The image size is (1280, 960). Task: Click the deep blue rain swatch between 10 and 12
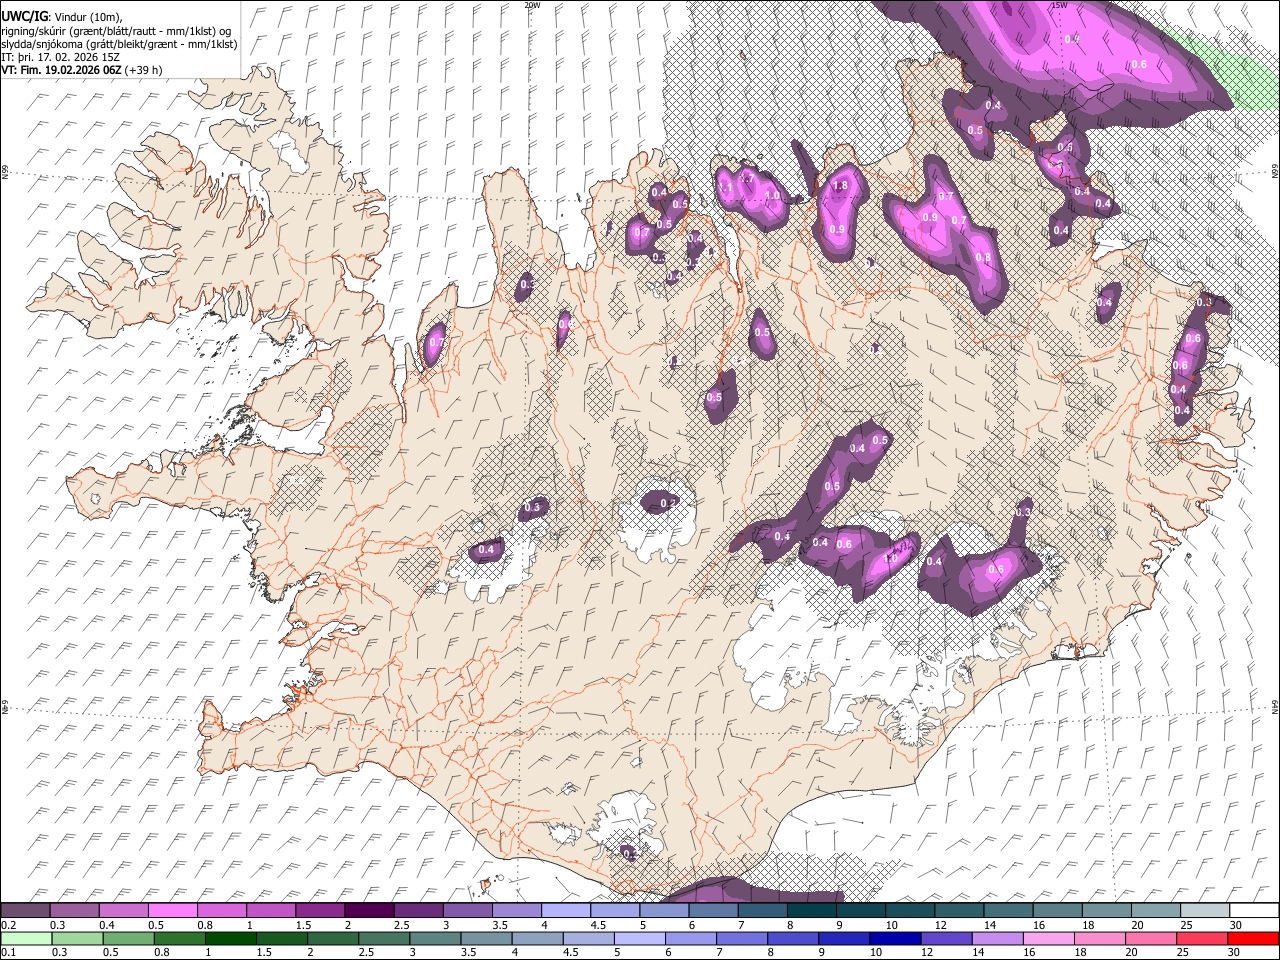tap(894, 938)
